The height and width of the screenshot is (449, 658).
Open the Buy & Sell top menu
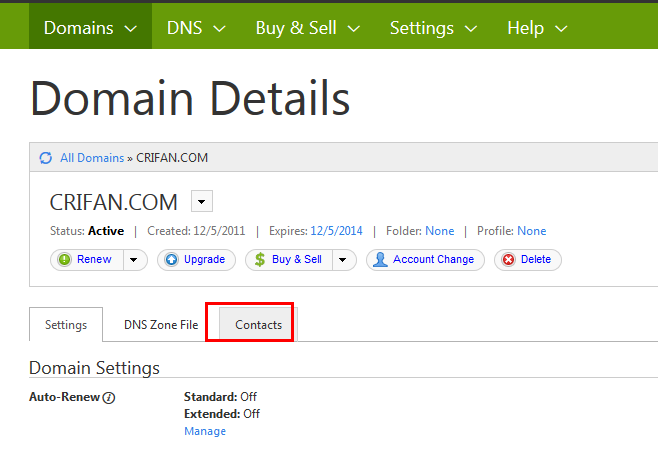[308, 28]
